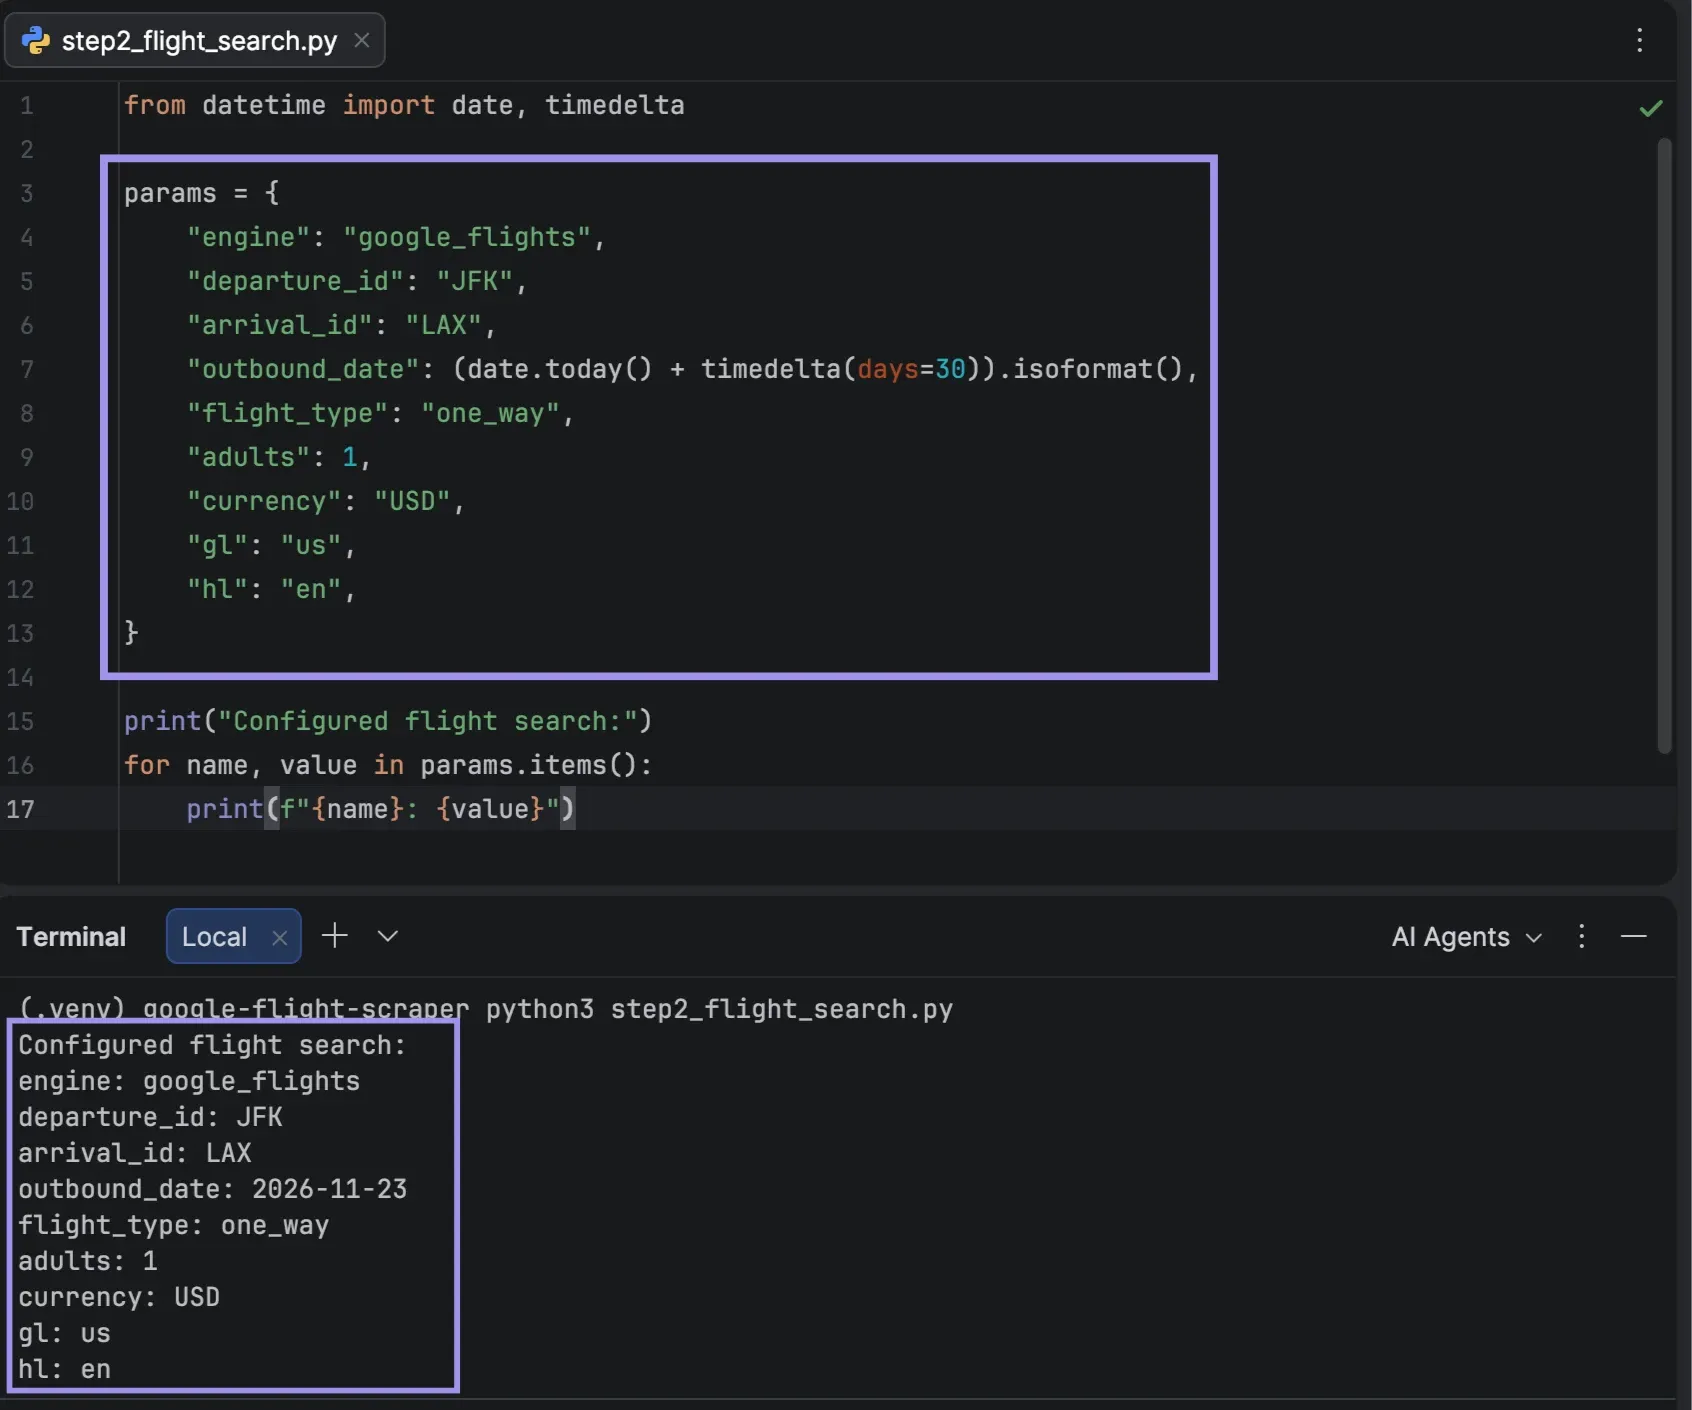This screenshot has width=1692, height=1410.
Task: Click the from datetime import line
Action: (x=404, y=105)
